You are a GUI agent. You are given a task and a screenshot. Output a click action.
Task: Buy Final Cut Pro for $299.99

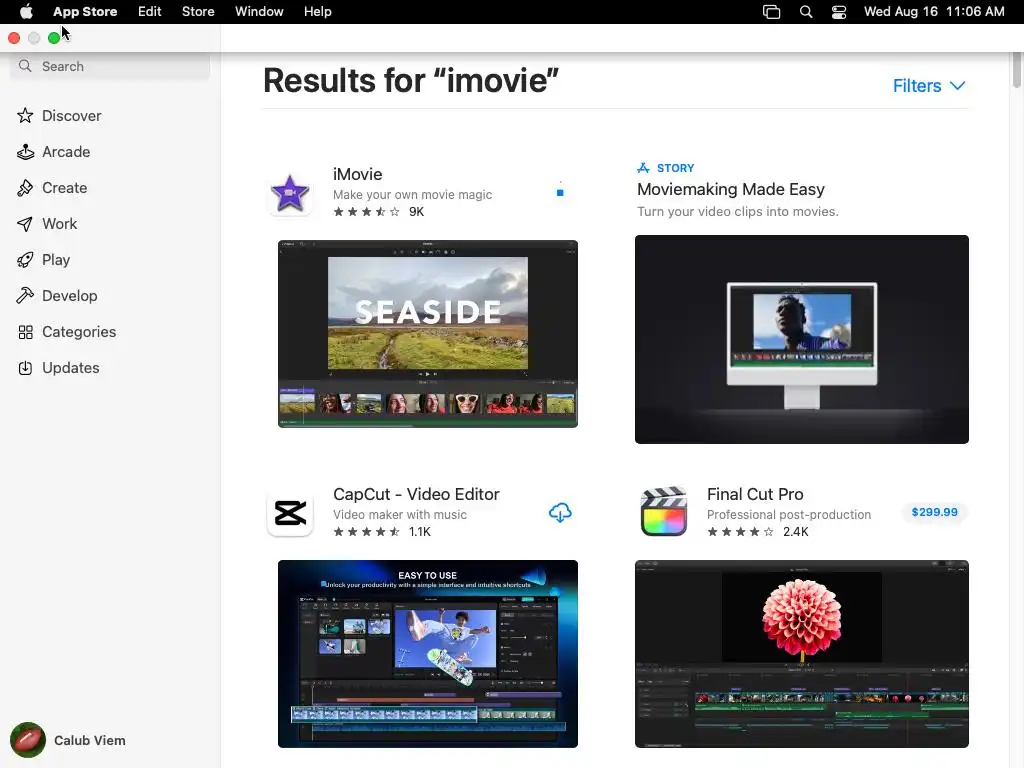pos(935,512)
